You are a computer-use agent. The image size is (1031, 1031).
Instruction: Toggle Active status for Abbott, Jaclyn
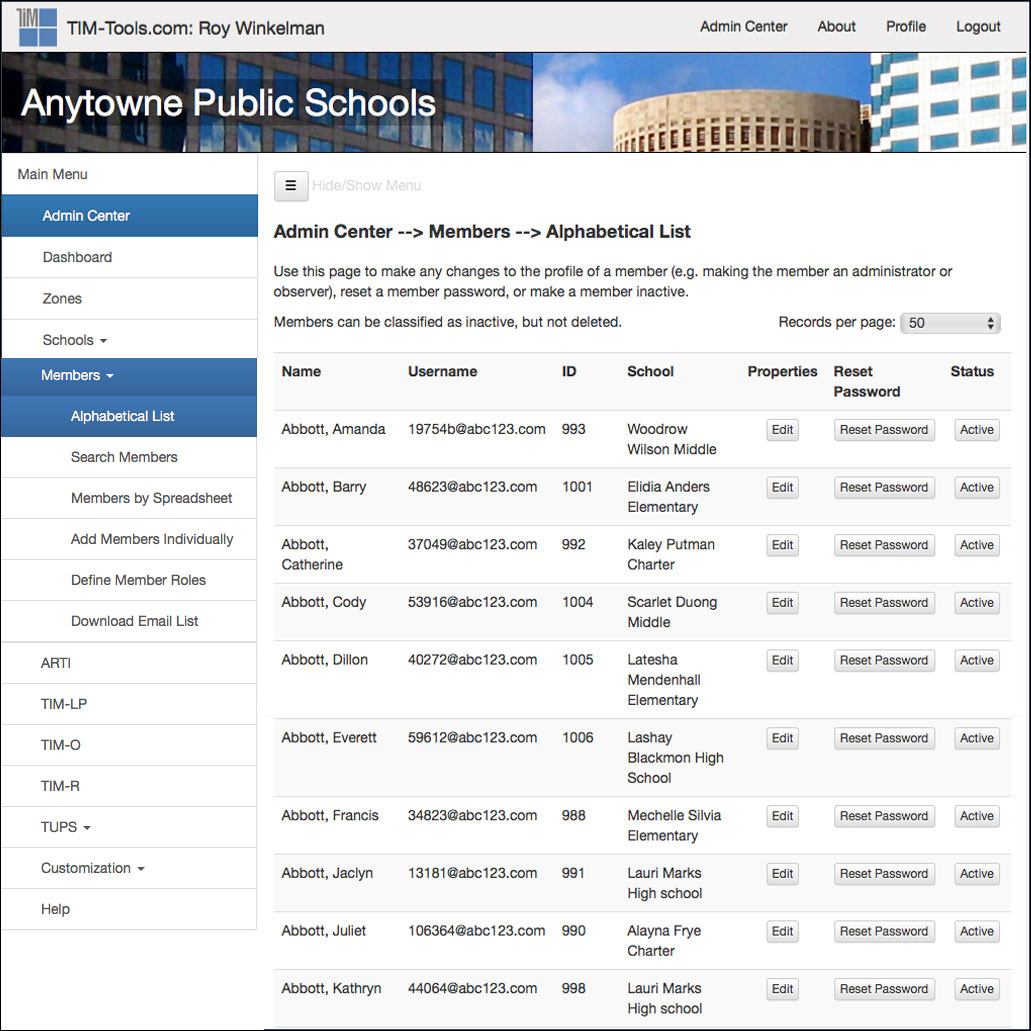point(976,874)
